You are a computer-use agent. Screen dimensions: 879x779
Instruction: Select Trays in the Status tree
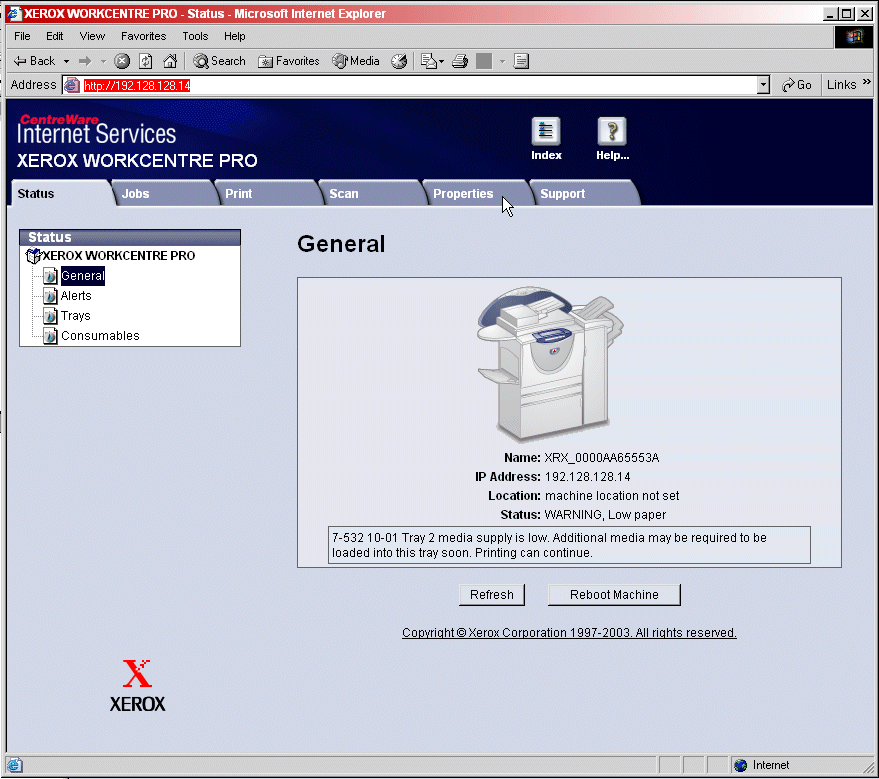tap(76, 315)
